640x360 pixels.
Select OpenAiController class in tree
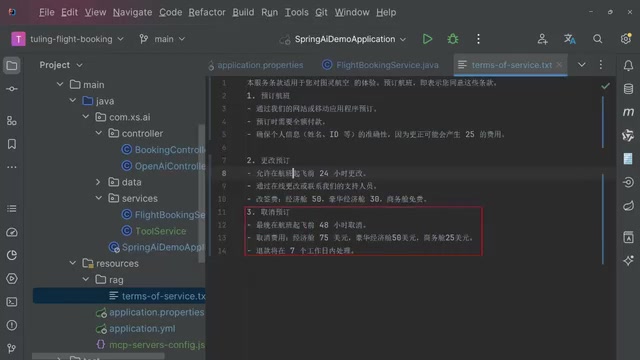(x=163, y=166)
